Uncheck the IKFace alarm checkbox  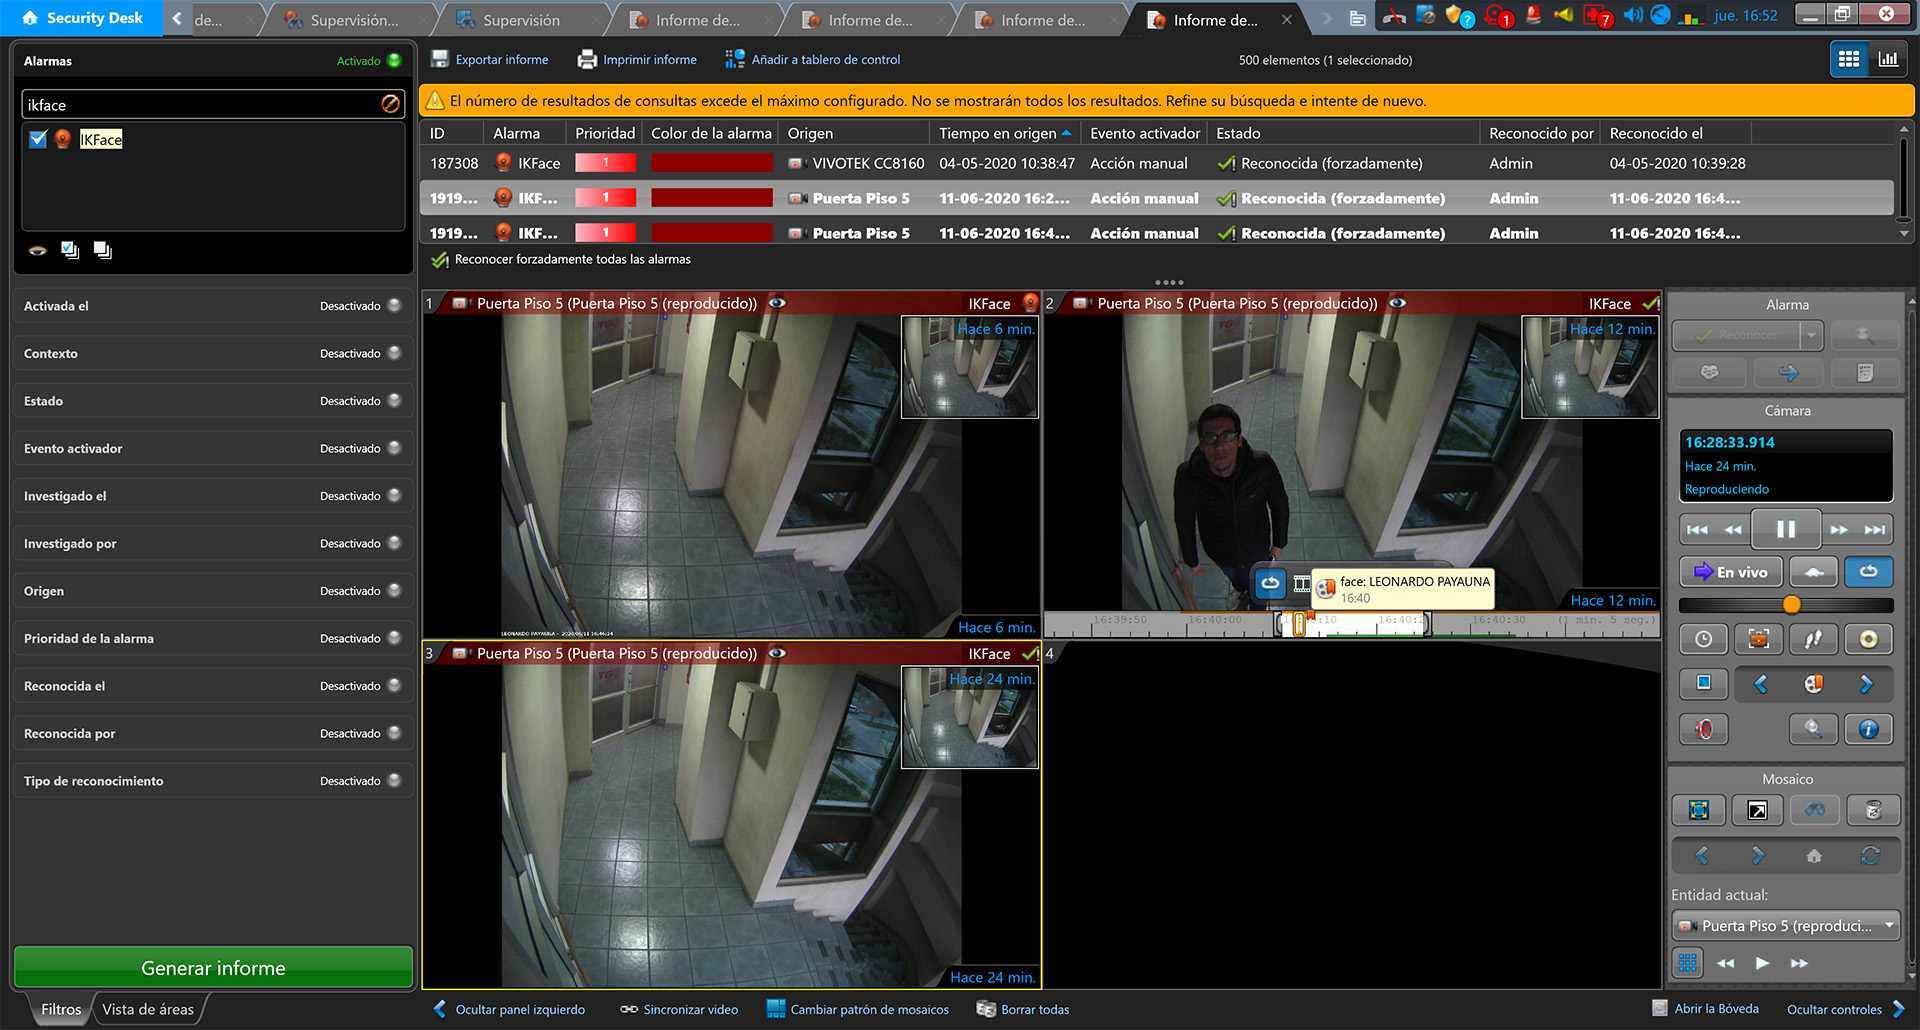click(x=38, y=139)
